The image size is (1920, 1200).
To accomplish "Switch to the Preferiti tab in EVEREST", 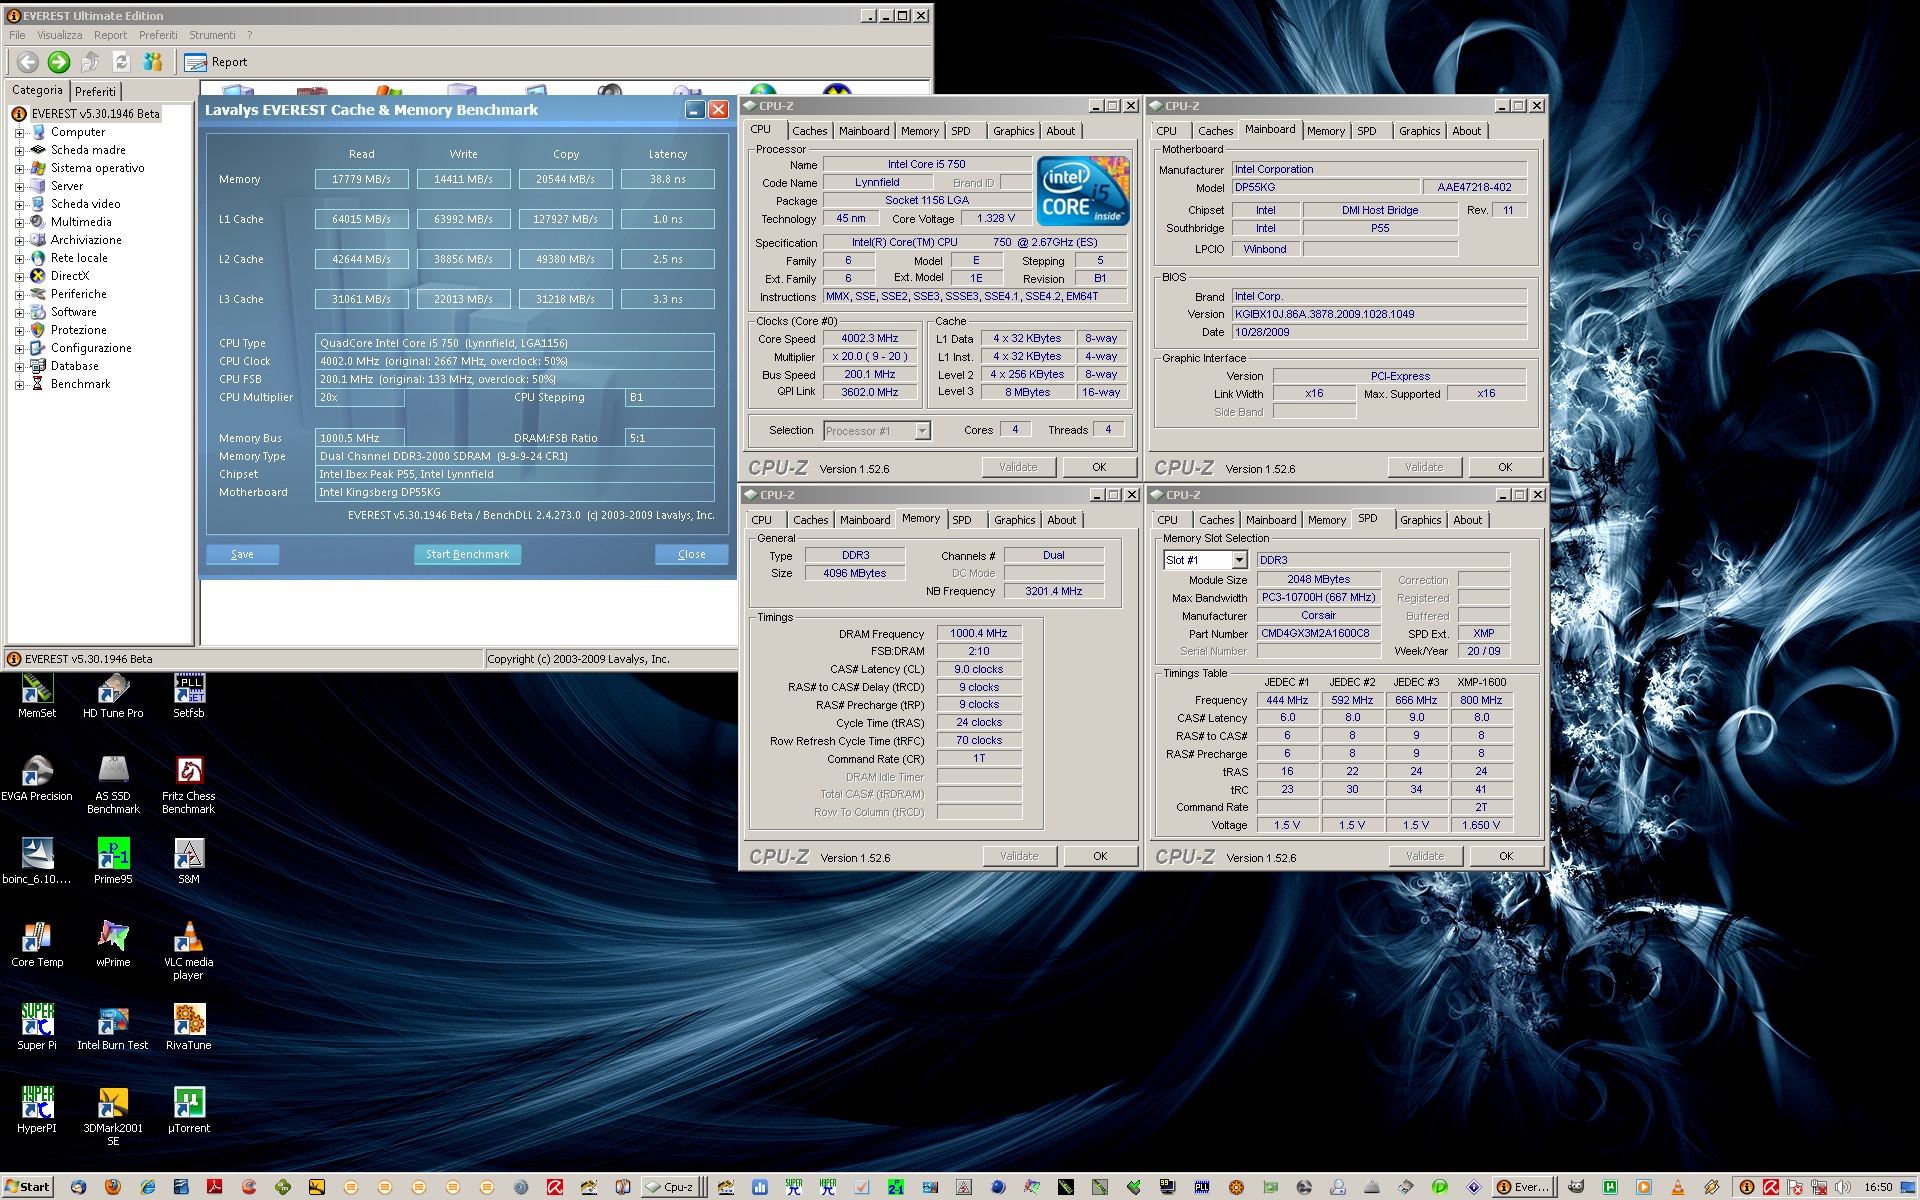I will coord(95,91).
